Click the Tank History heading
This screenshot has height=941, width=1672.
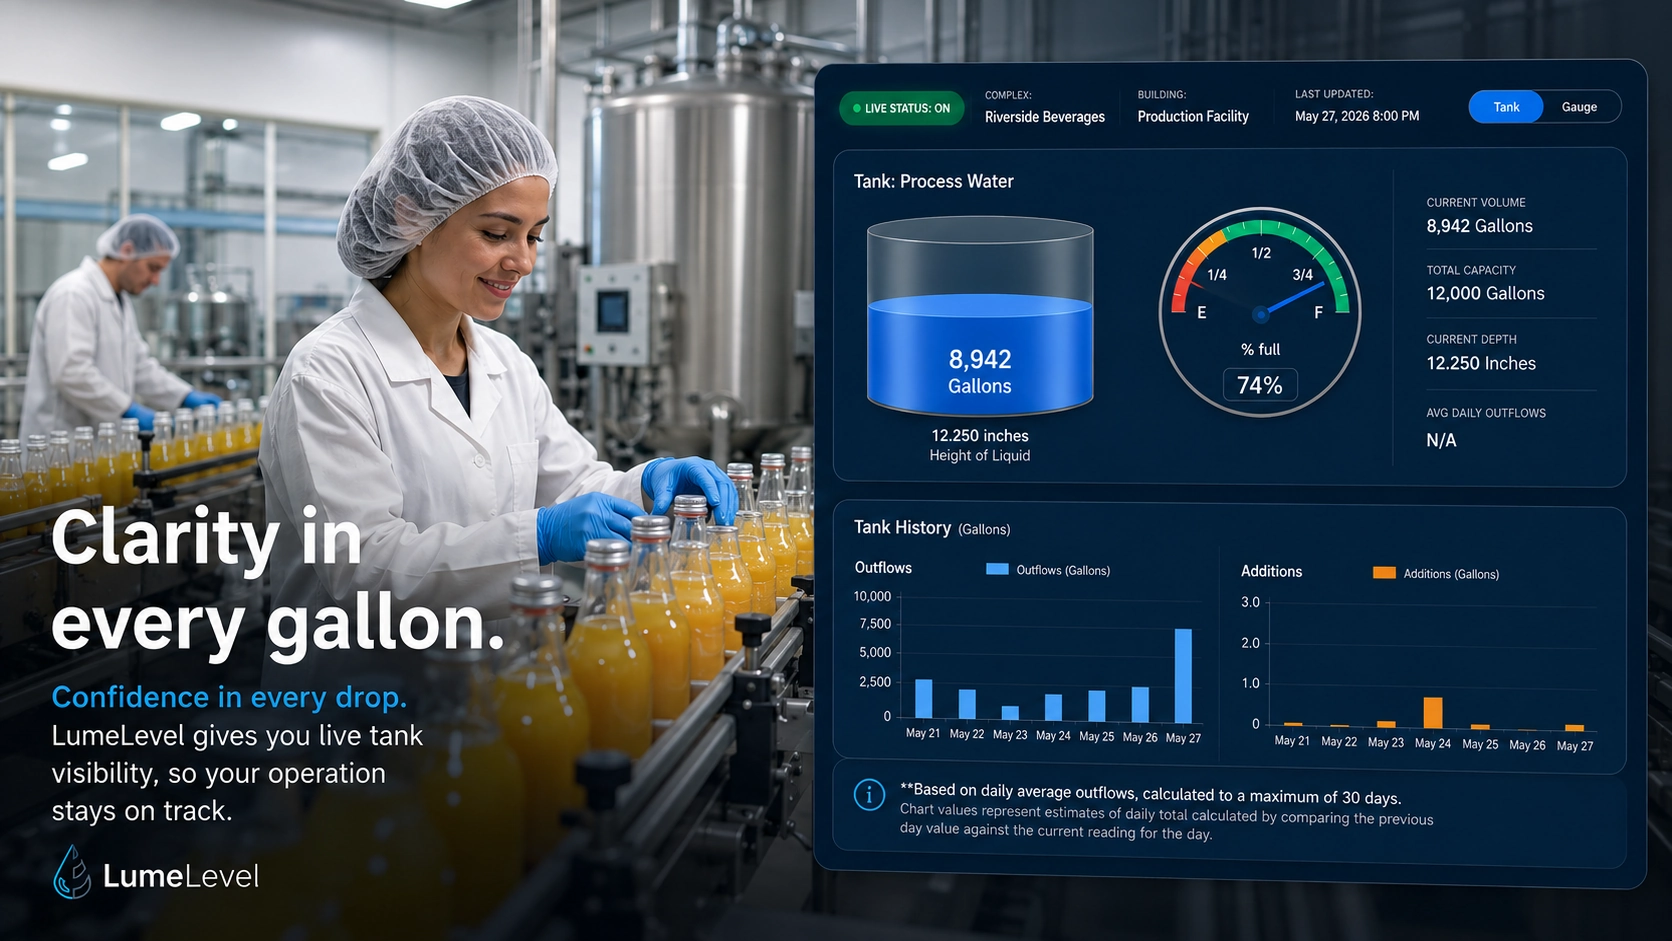coord(902,527)
